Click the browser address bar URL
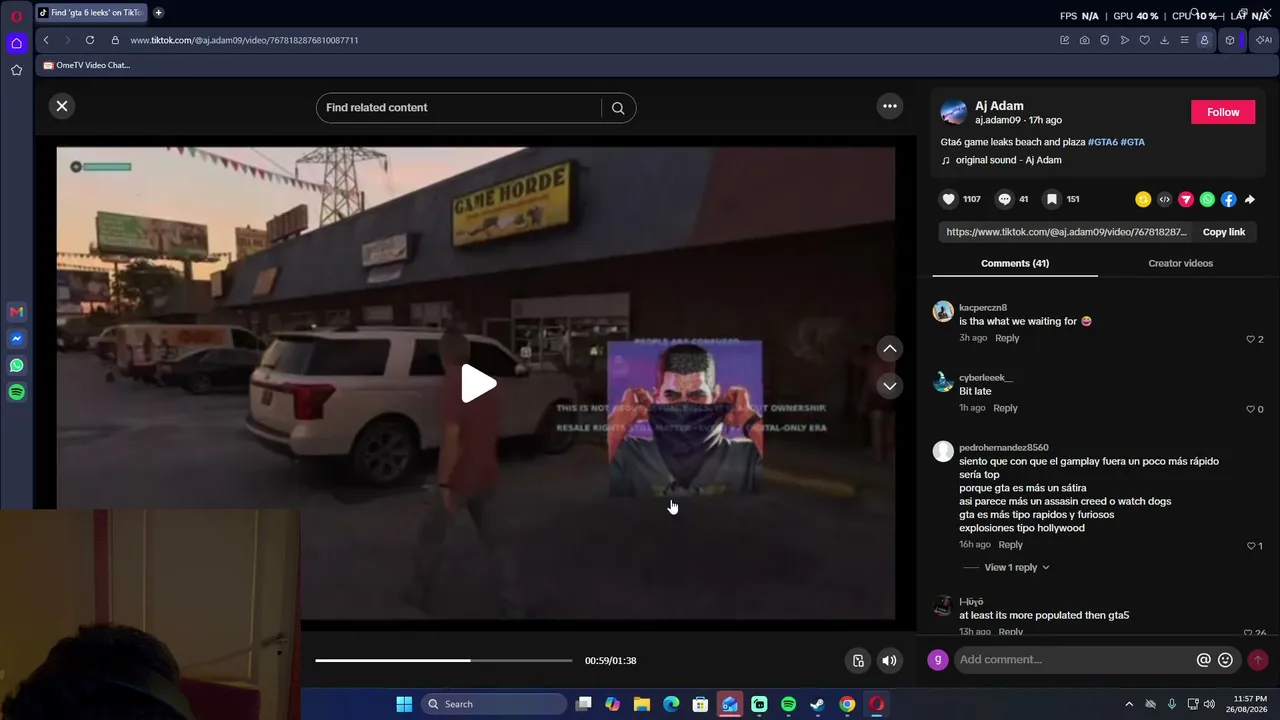The width and height of the screenshot is (1280, 720). pyautogui.click(x=244, y=40)
